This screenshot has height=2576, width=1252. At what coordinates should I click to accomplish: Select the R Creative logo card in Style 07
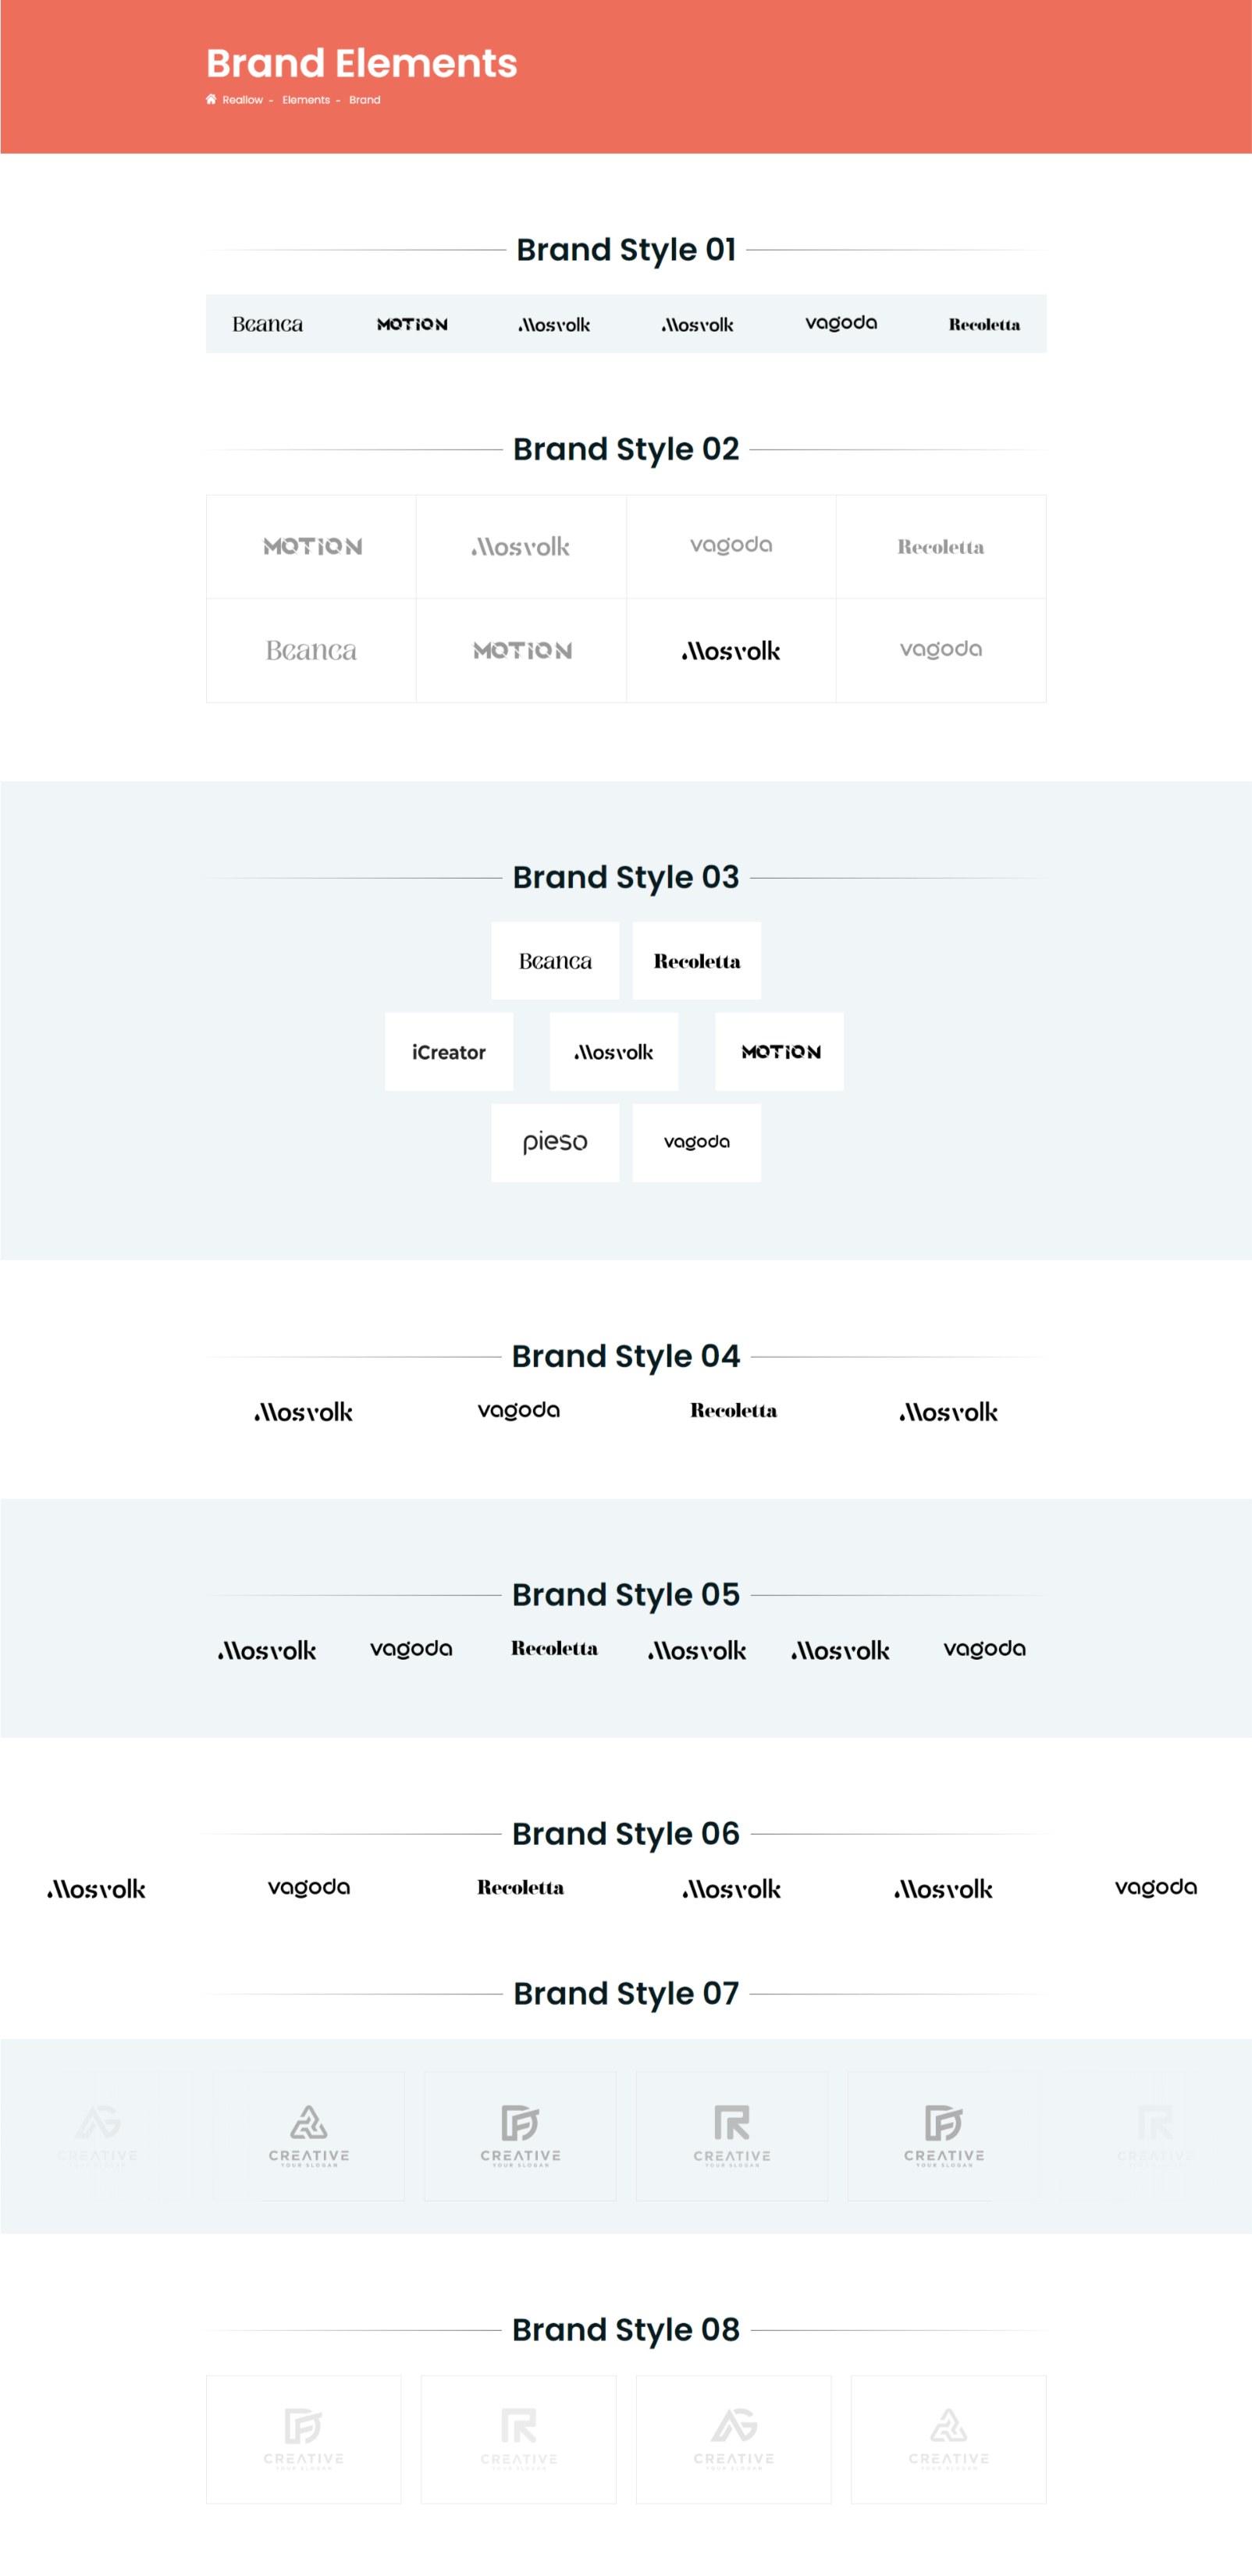pyautogui.click(x=732, y=2136)
